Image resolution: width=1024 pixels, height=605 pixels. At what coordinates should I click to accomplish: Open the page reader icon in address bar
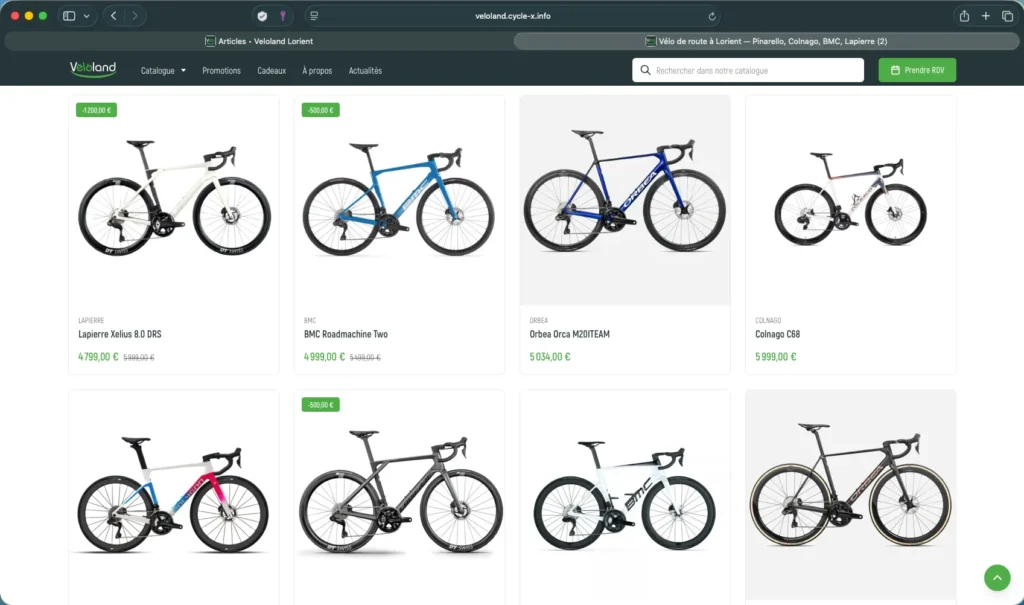coord(314,16)
